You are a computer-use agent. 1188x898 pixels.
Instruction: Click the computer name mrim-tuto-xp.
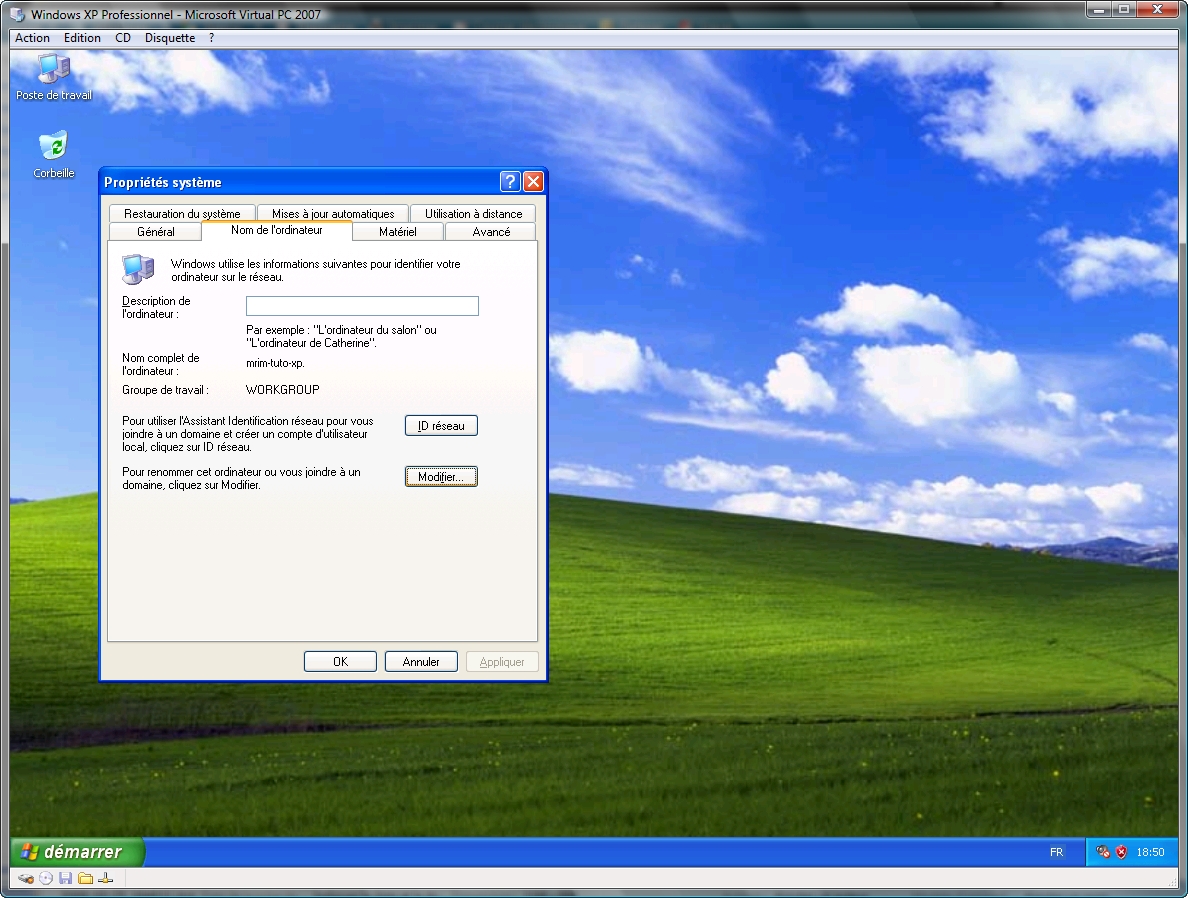[x=275, y=363]
